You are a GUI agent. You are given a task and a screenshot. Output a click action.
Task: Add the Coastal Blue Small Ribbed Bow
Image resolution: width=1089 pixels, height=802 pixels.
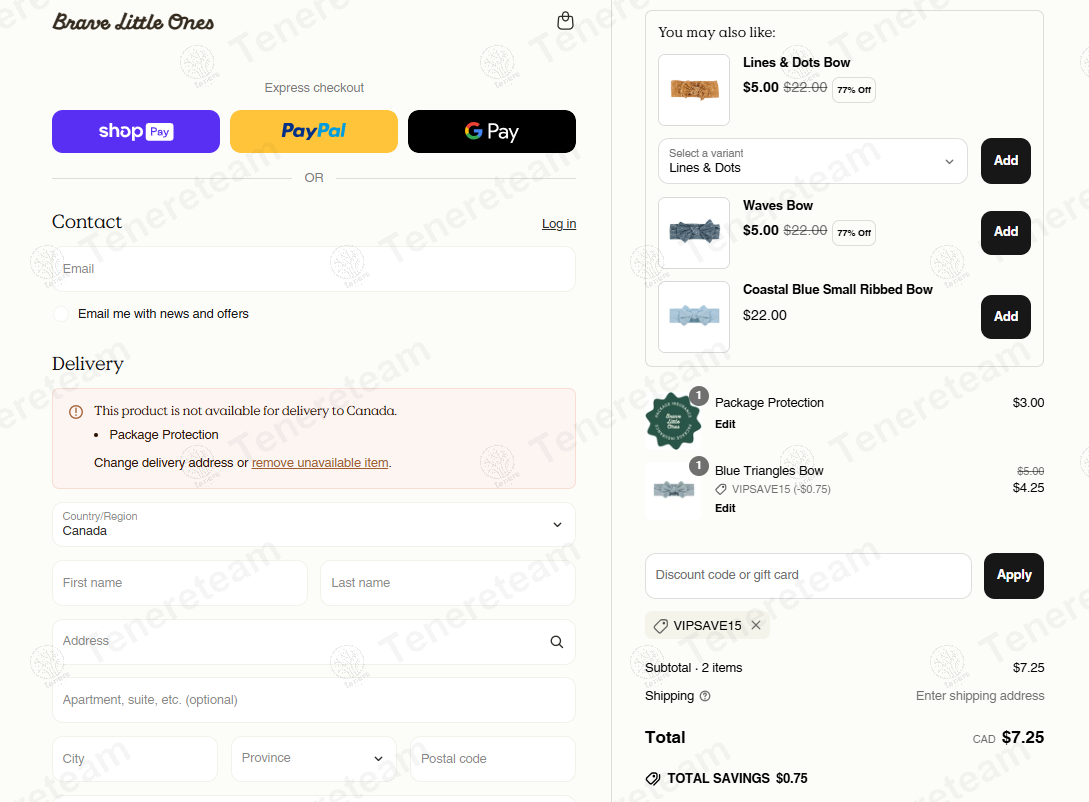click(x=1006, y=317)
